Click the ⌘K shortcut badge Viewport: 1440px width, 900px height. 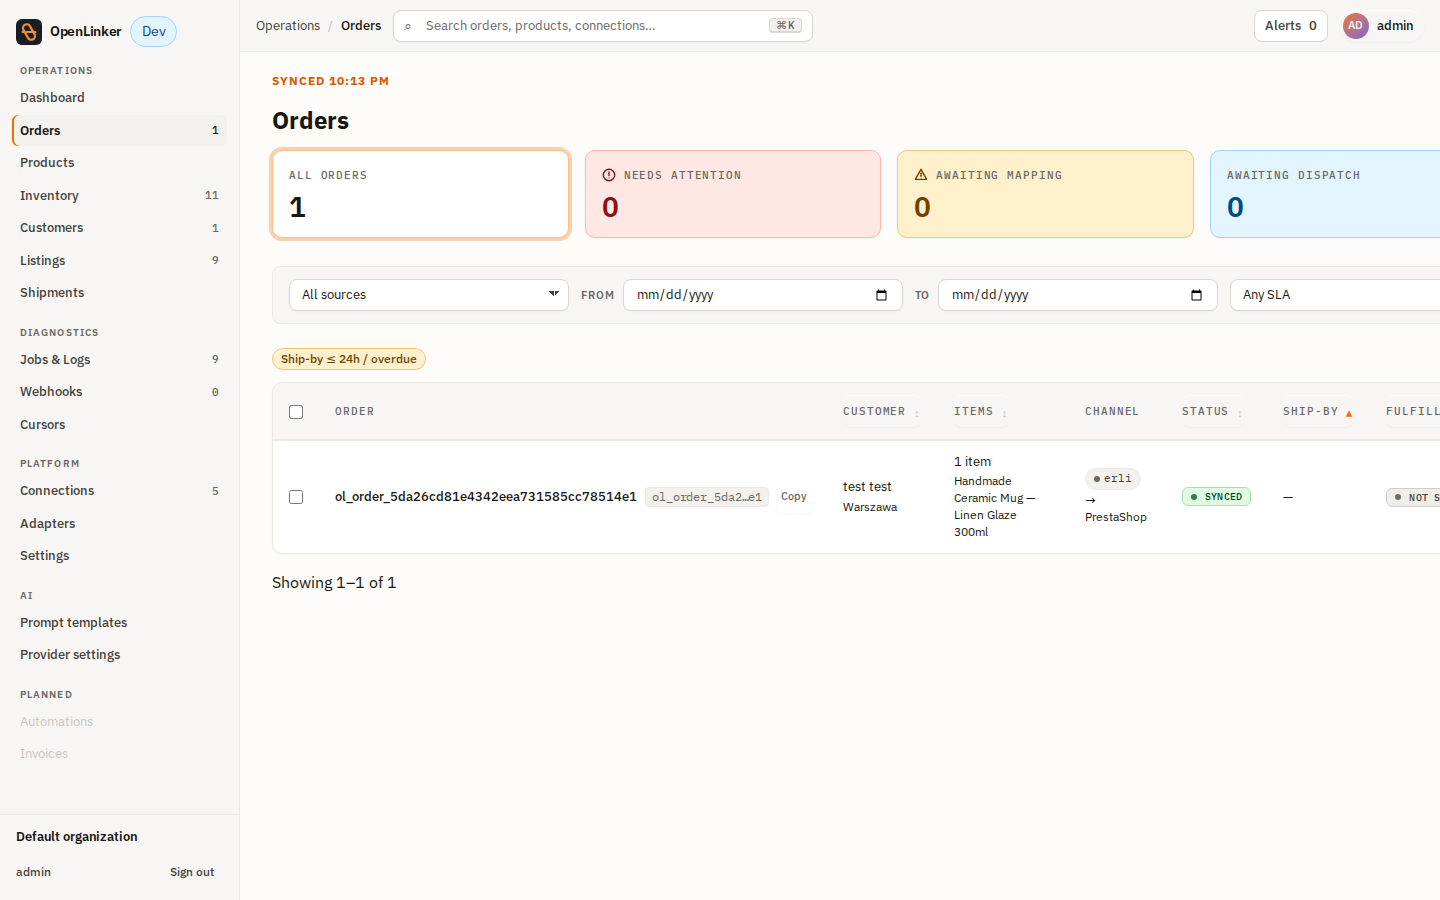click(785, 26)
